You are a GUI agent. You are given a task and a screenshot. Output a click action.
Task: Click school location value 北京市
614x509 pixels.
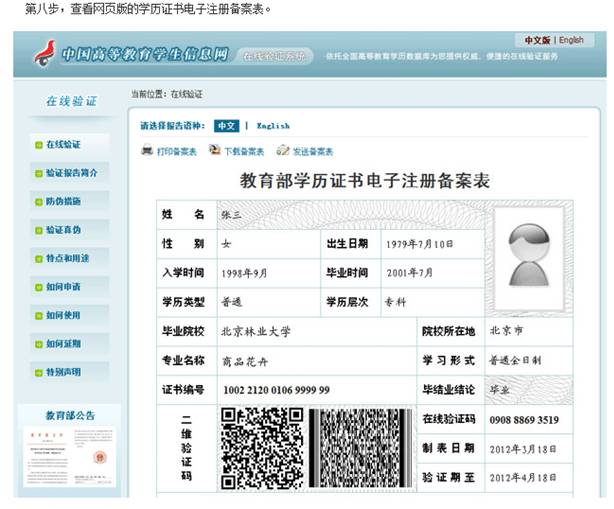[x=506, y=331]
